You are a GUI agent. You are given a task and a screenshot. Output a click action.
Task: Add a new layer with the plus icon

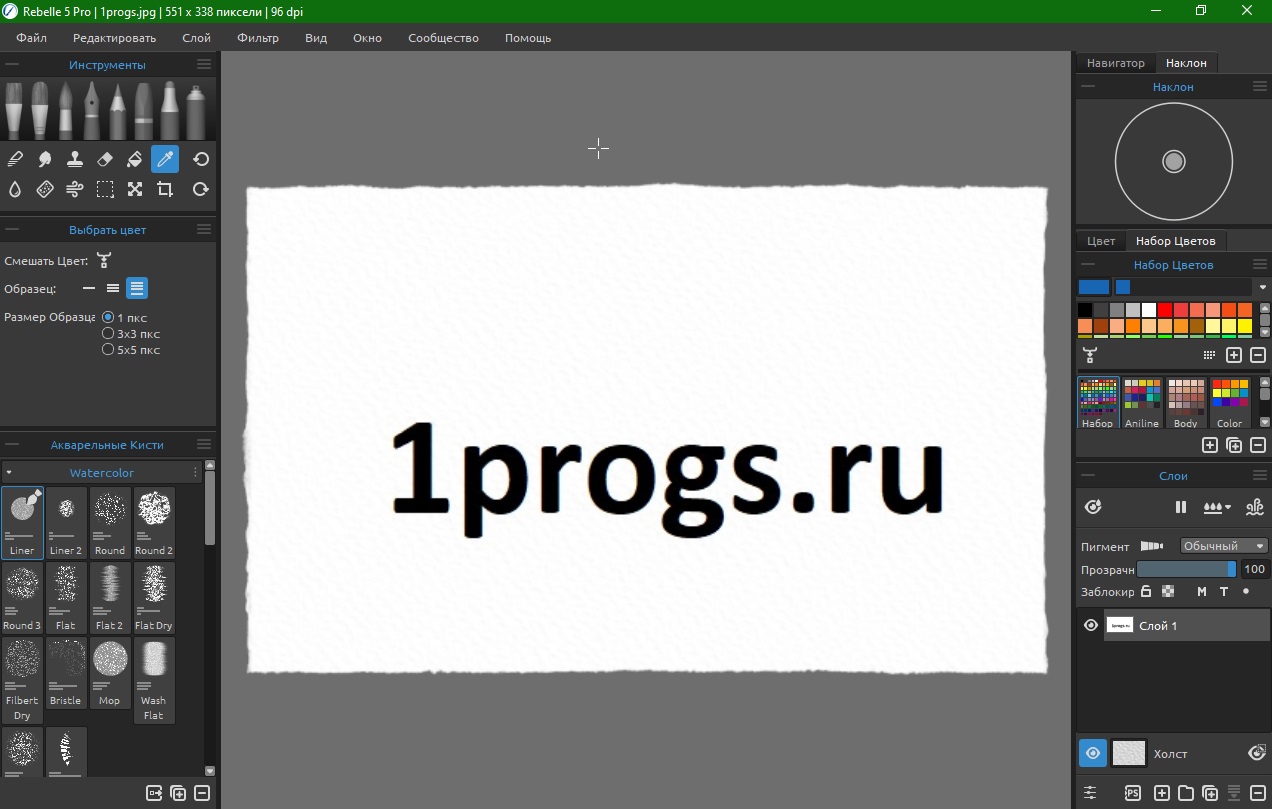pos(1162,793)
